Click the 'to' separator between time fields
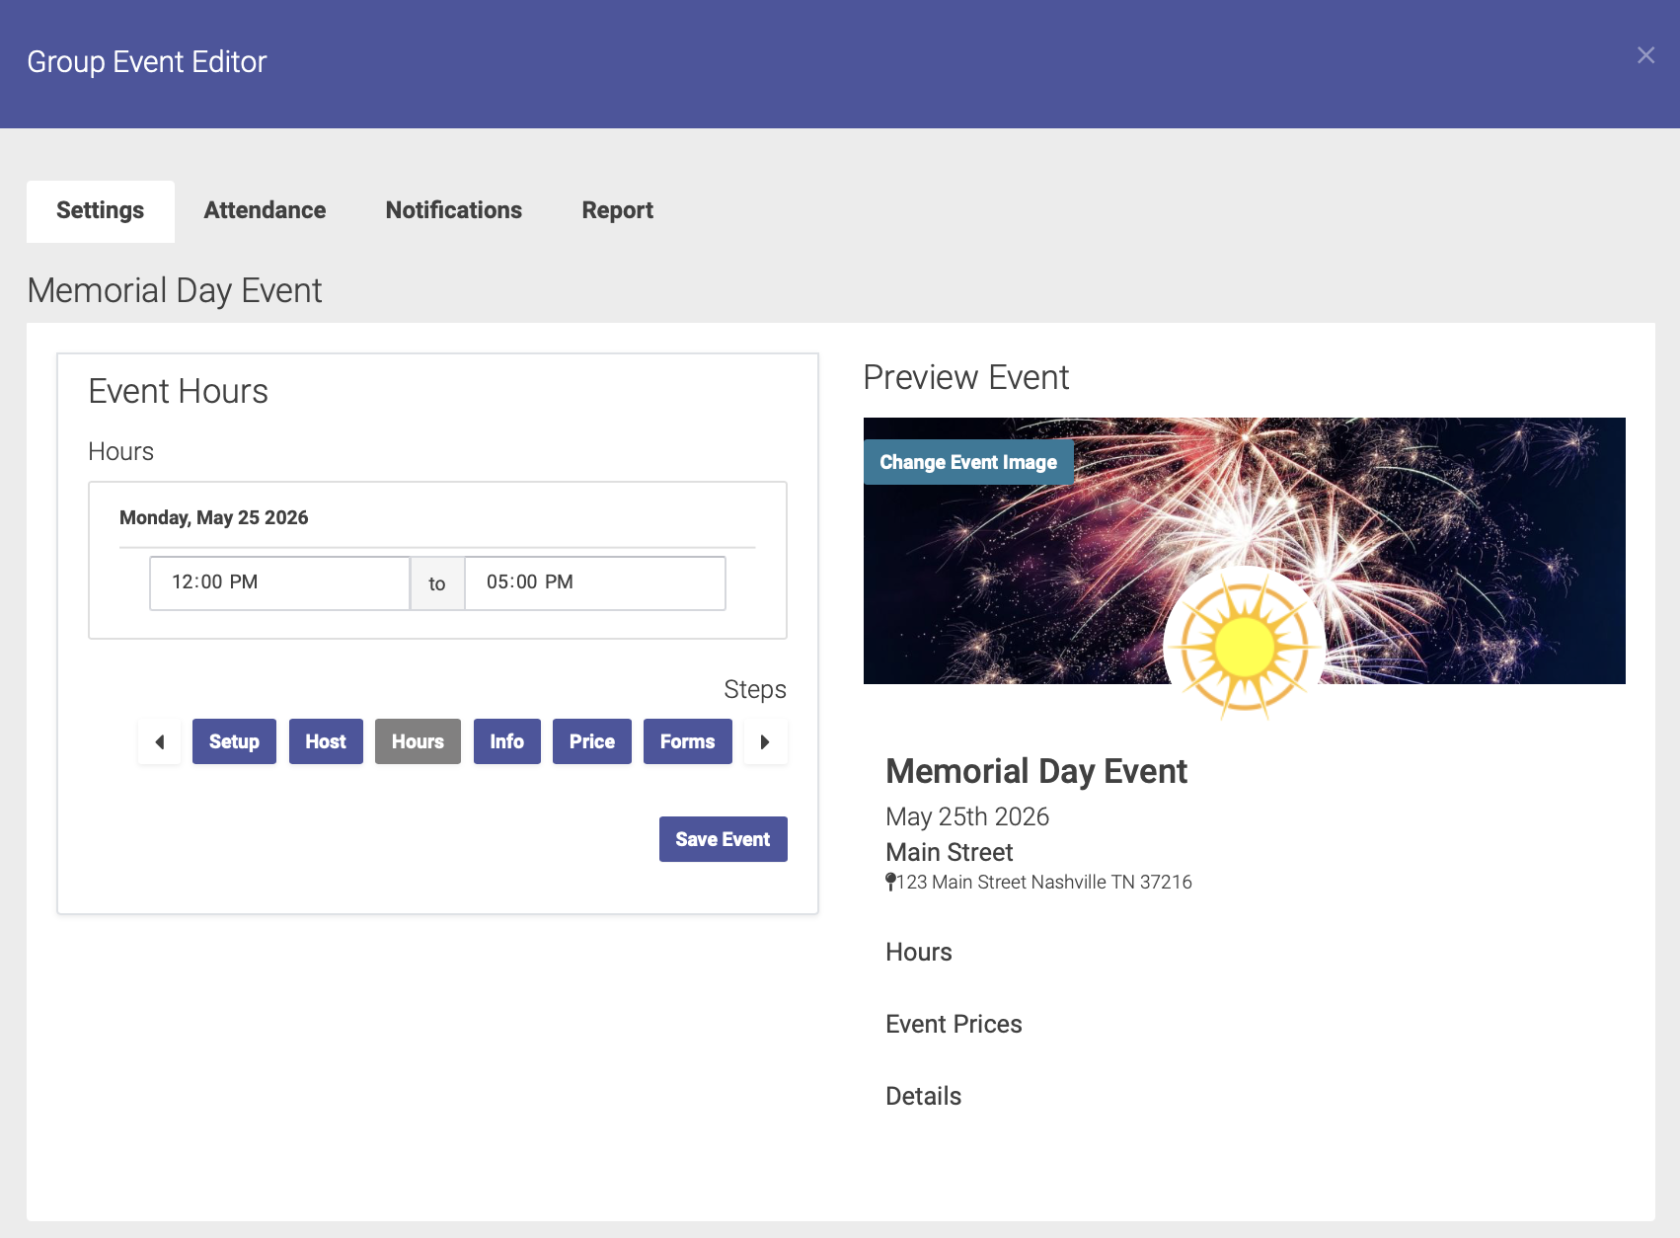 (x=437, y=584)
